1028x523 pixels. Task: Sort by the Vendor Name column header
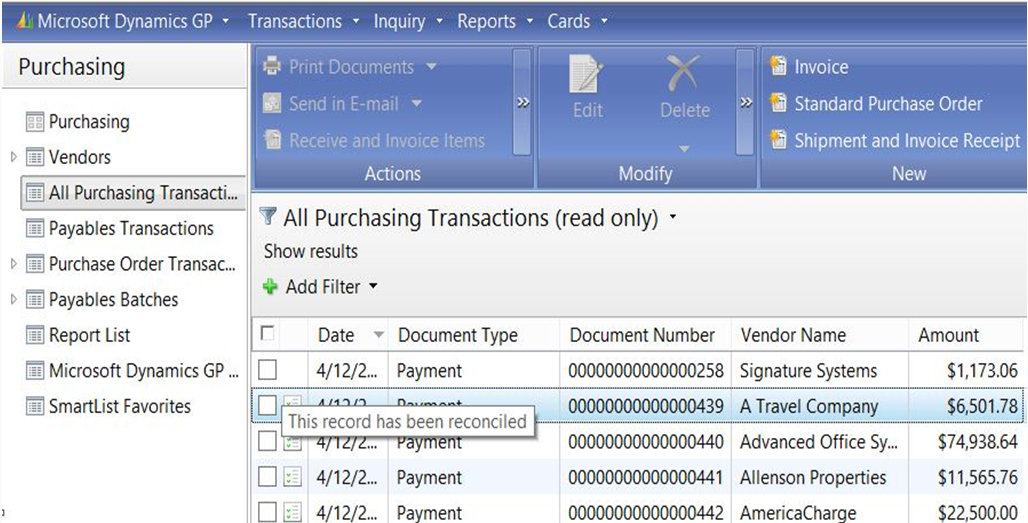pos(793,335)
